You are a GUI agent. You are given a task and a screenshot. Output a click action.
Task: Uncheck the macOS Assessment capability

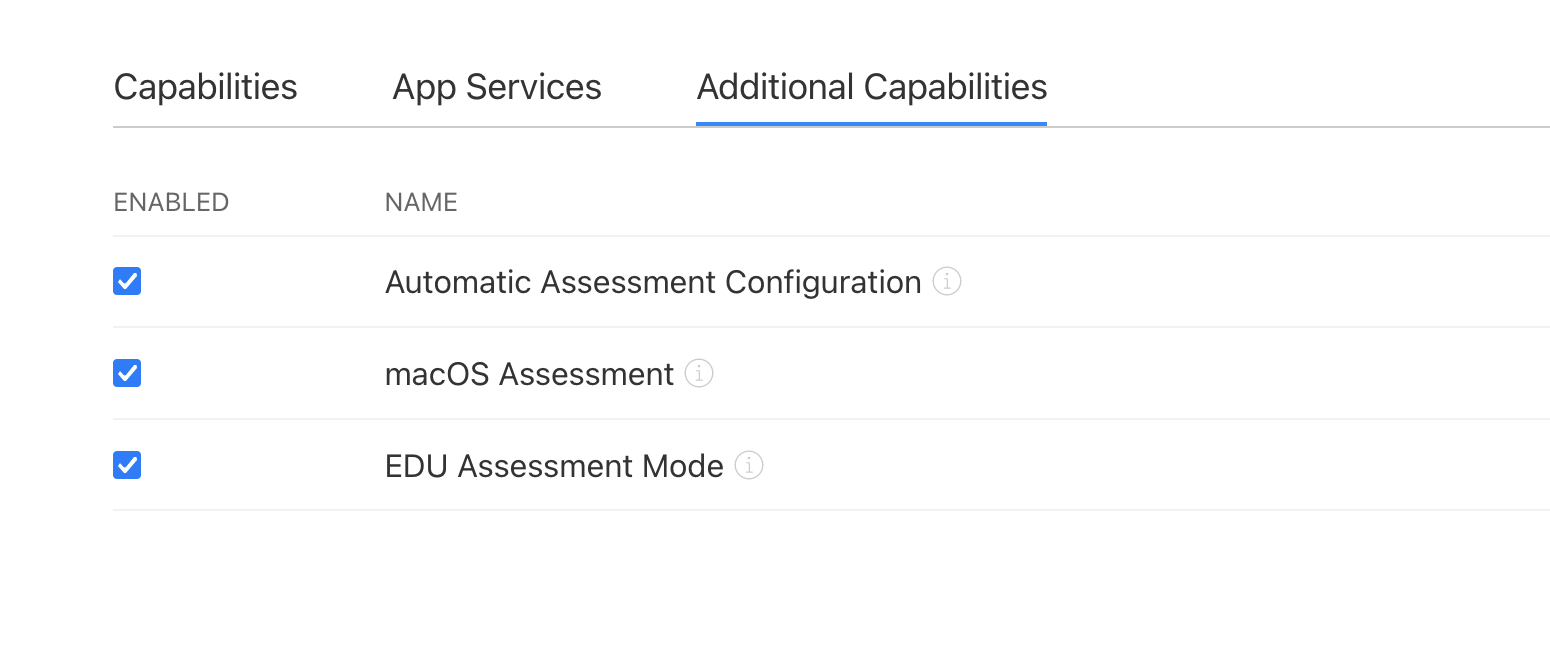127,374
